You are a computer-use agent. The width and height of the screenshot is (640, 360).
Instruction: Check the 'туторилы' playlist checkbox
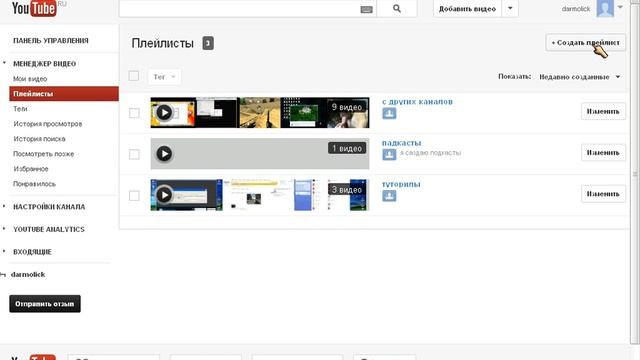(x=134, y=196)
